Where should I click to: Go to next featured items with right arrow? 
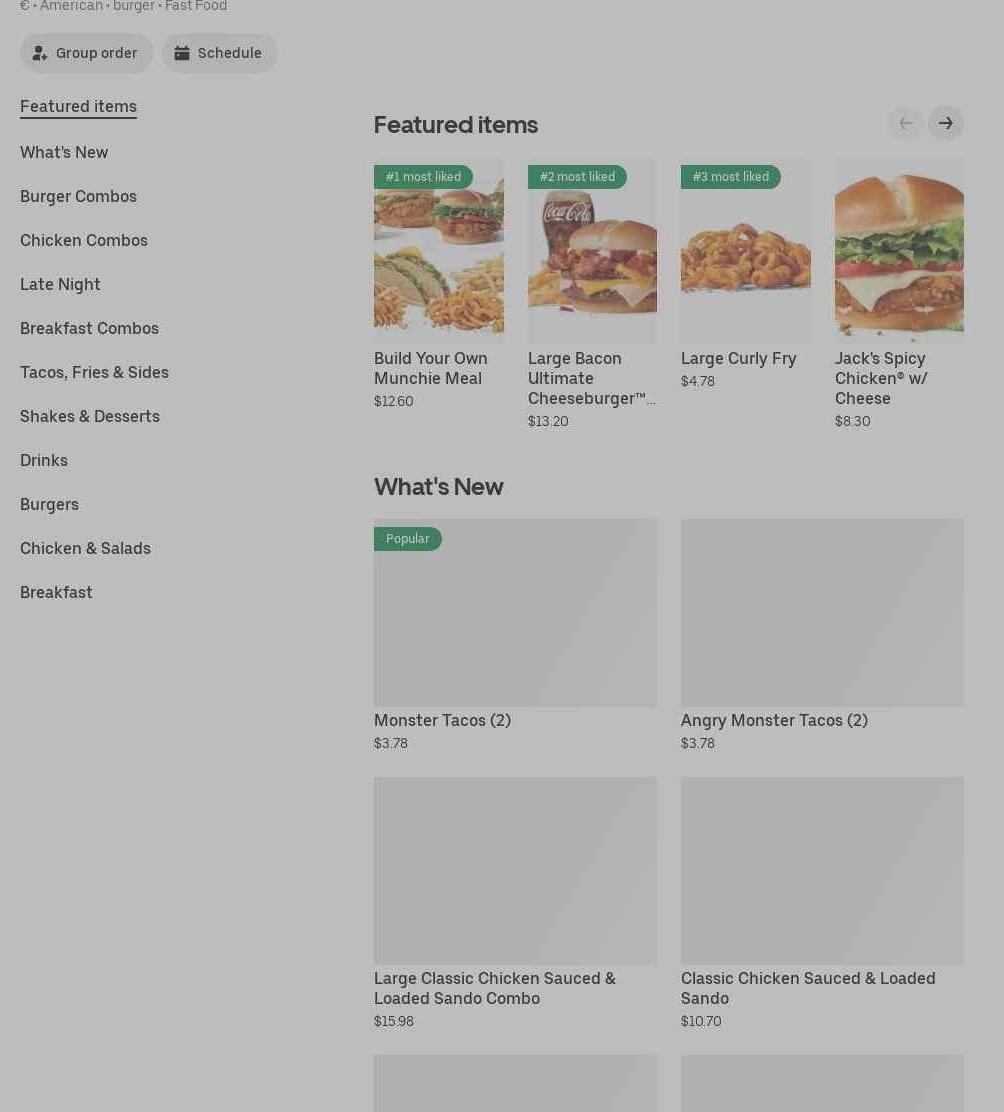click(x=946, y=123)
